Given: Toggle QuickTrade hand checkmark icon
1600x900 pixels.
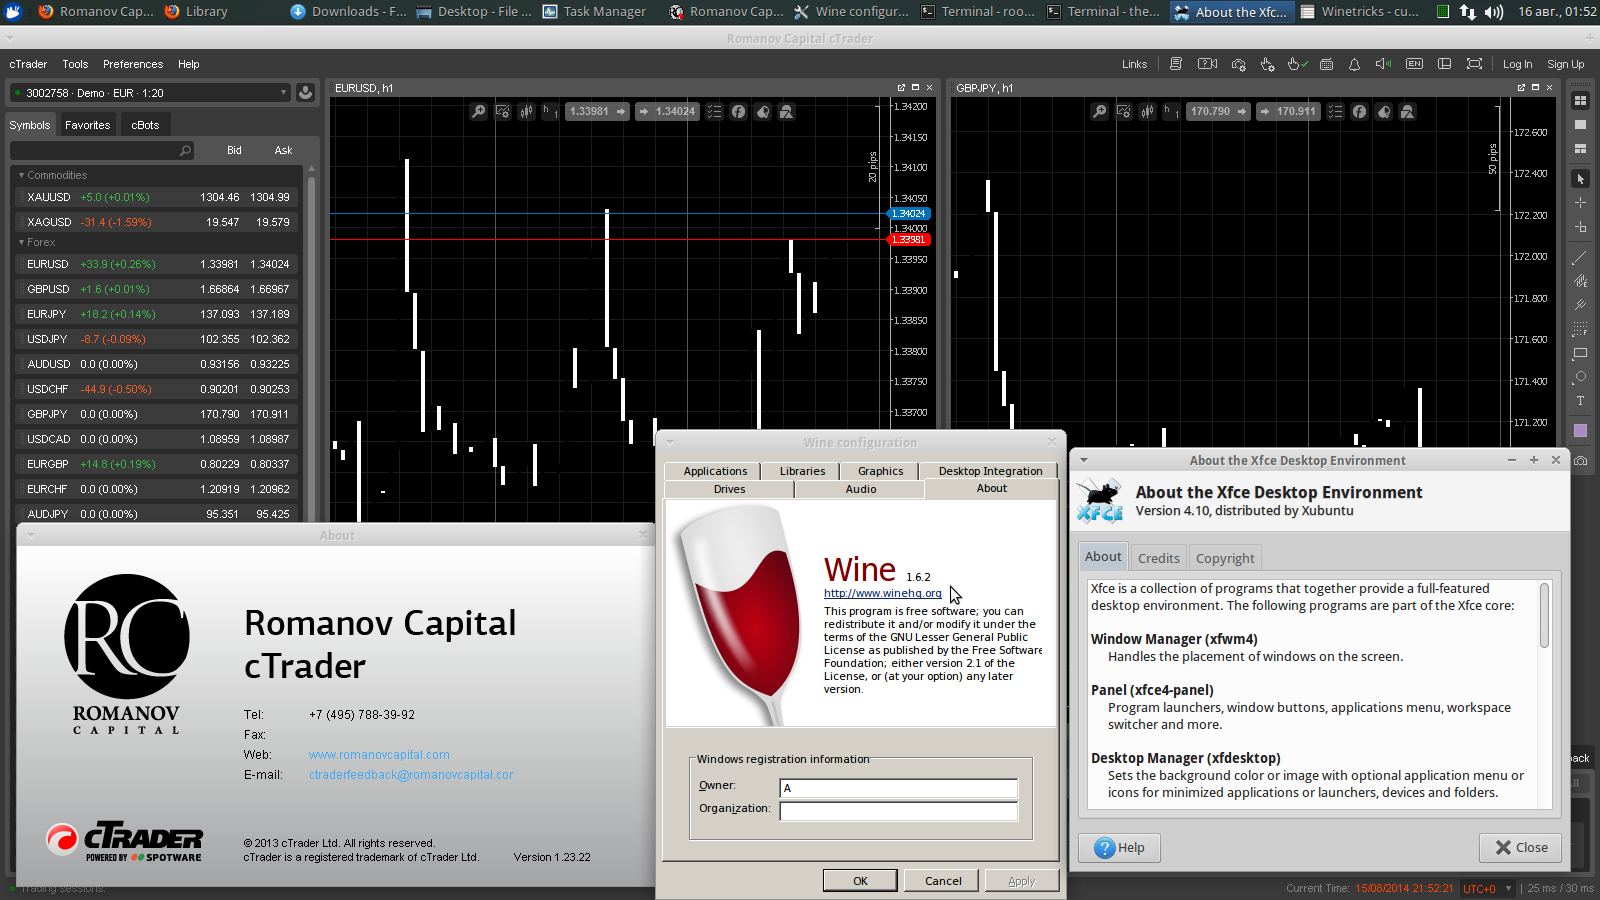Looking at the screenshot, I should [x=1297, y=64].
